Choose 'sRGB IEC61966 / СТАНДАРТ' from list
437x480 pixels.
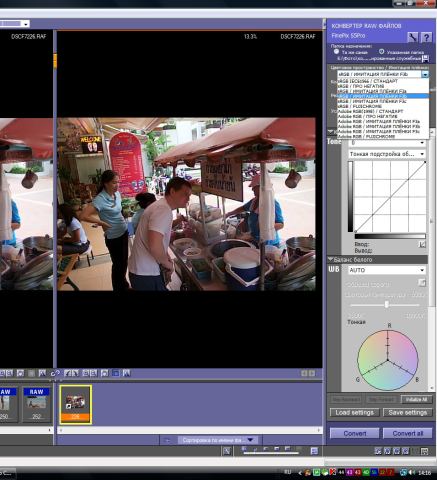(x=383, y=81)
